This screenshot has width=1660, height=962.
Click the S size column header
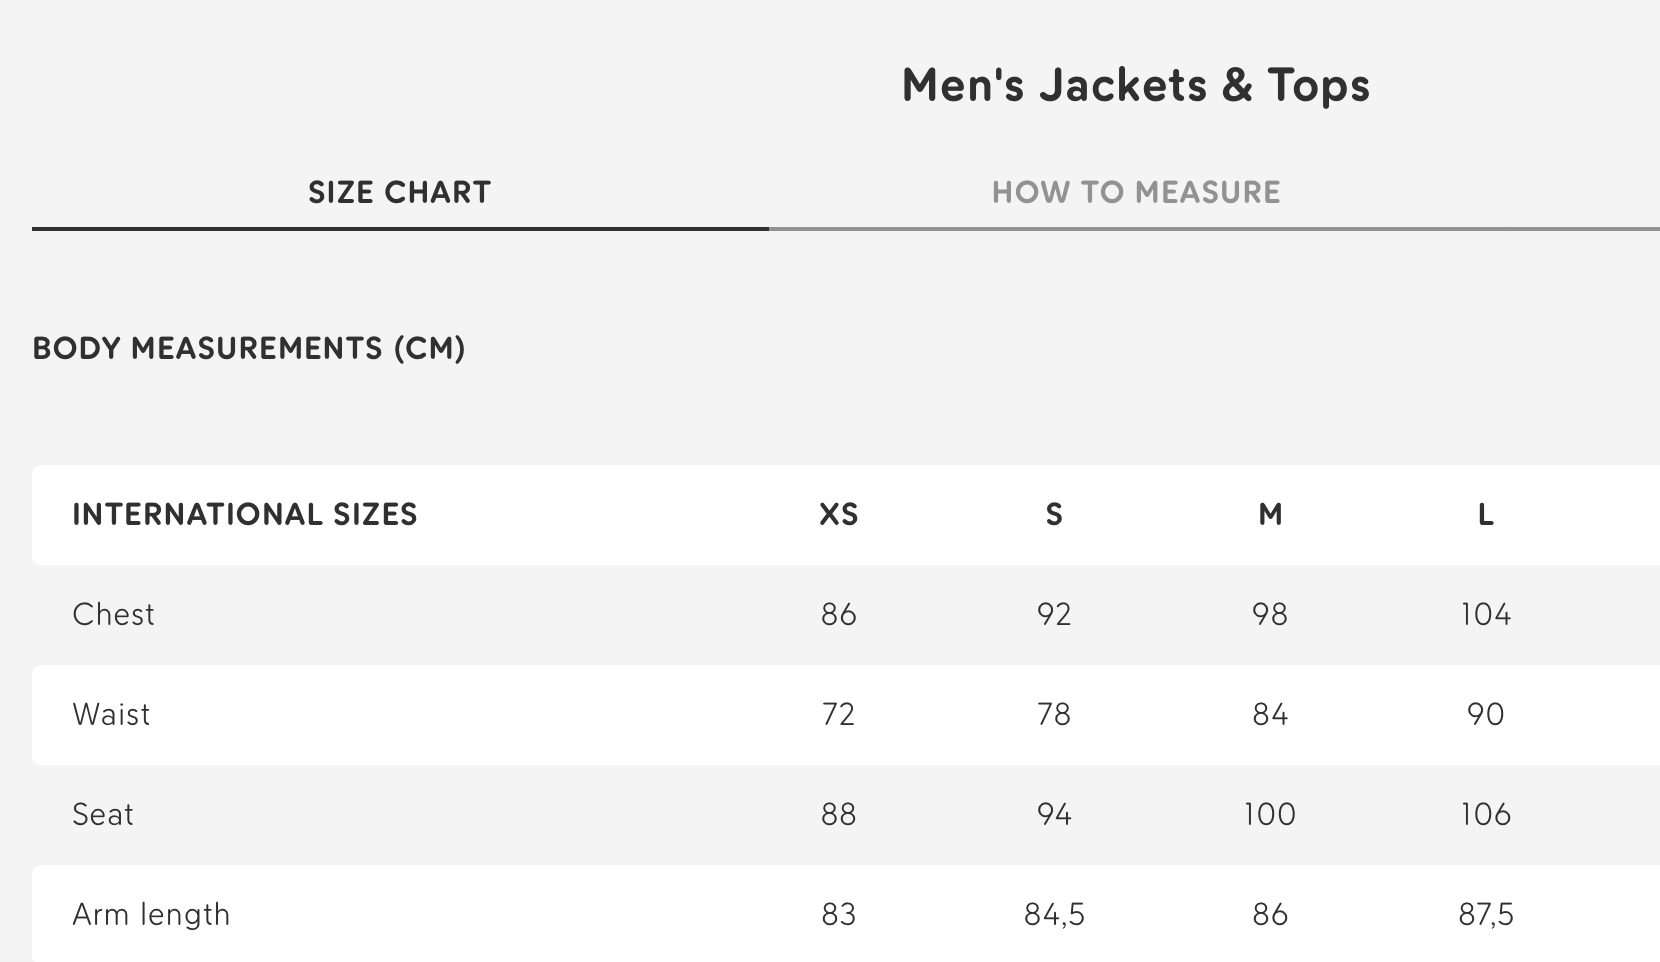[1054, 514]
